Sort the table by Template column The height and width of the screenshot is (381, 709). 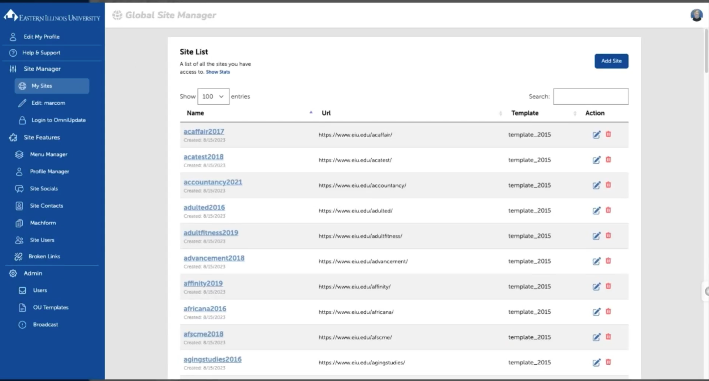click(525, 113)
